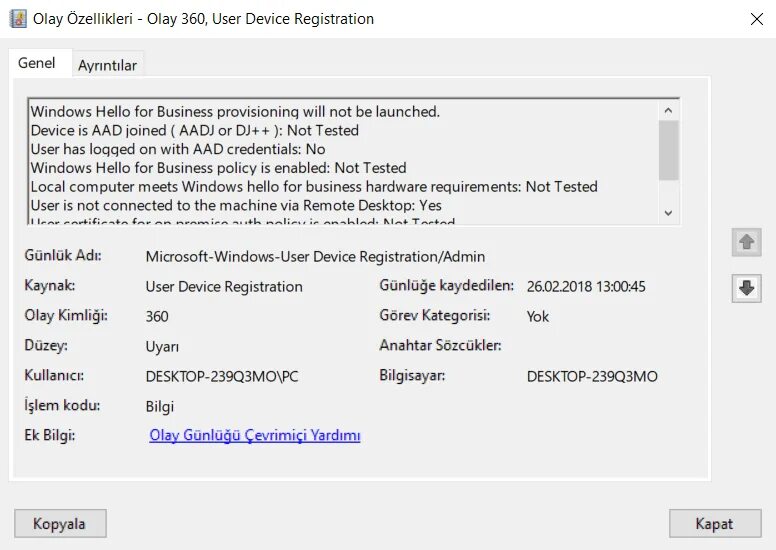Screen dimensions: 776x550
Task: Click the Günlüğe kaydedilen date and time value
Action: click(x=586, y=287)
